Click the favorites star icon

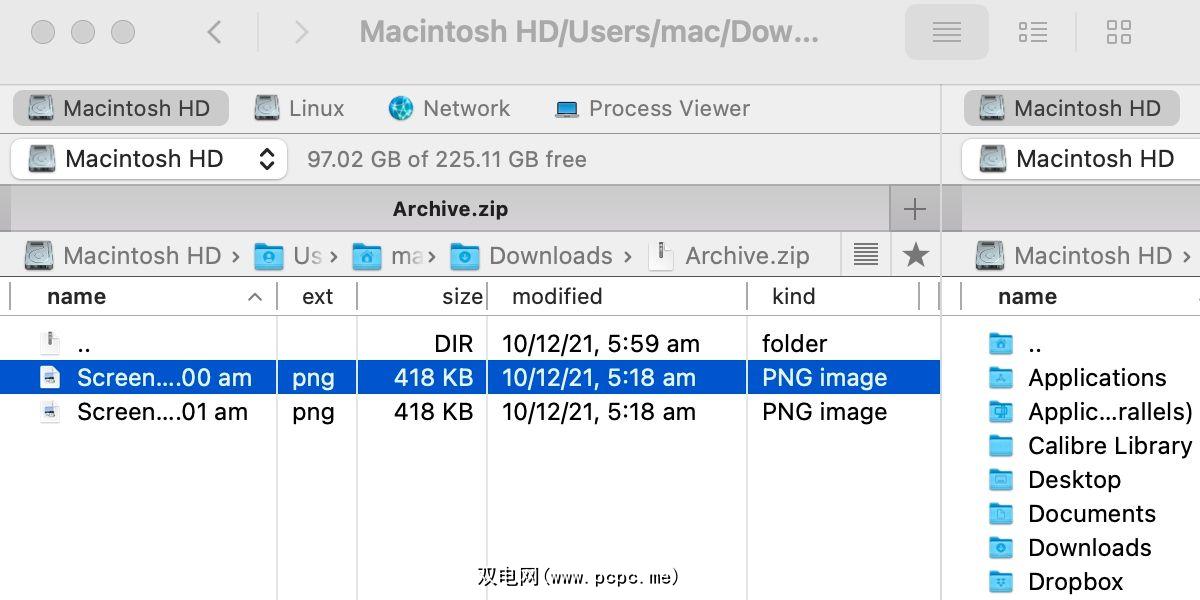pos(915,255)
